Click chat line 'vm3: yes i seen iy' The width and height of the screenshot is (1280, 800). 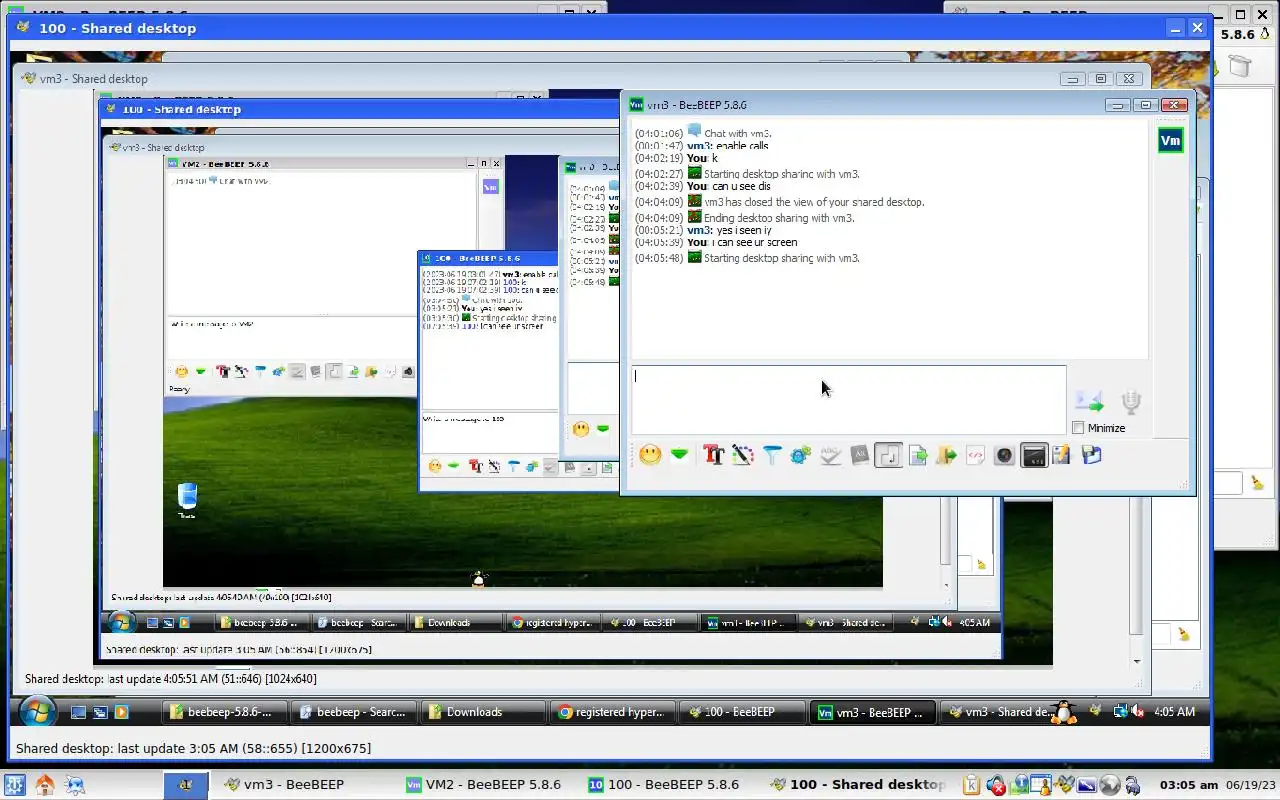click(703, 230)
